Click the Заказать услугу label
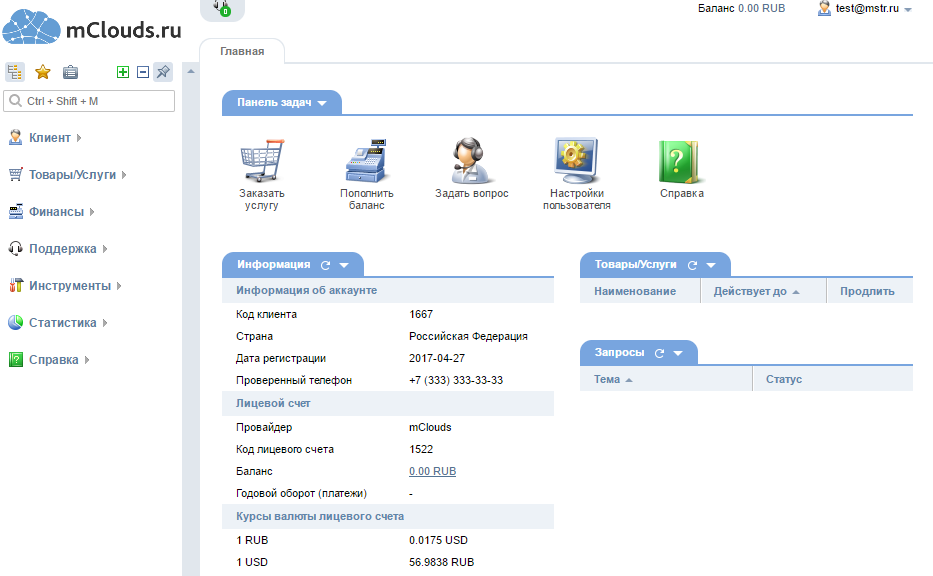933x576 pixels. point(262,199)
